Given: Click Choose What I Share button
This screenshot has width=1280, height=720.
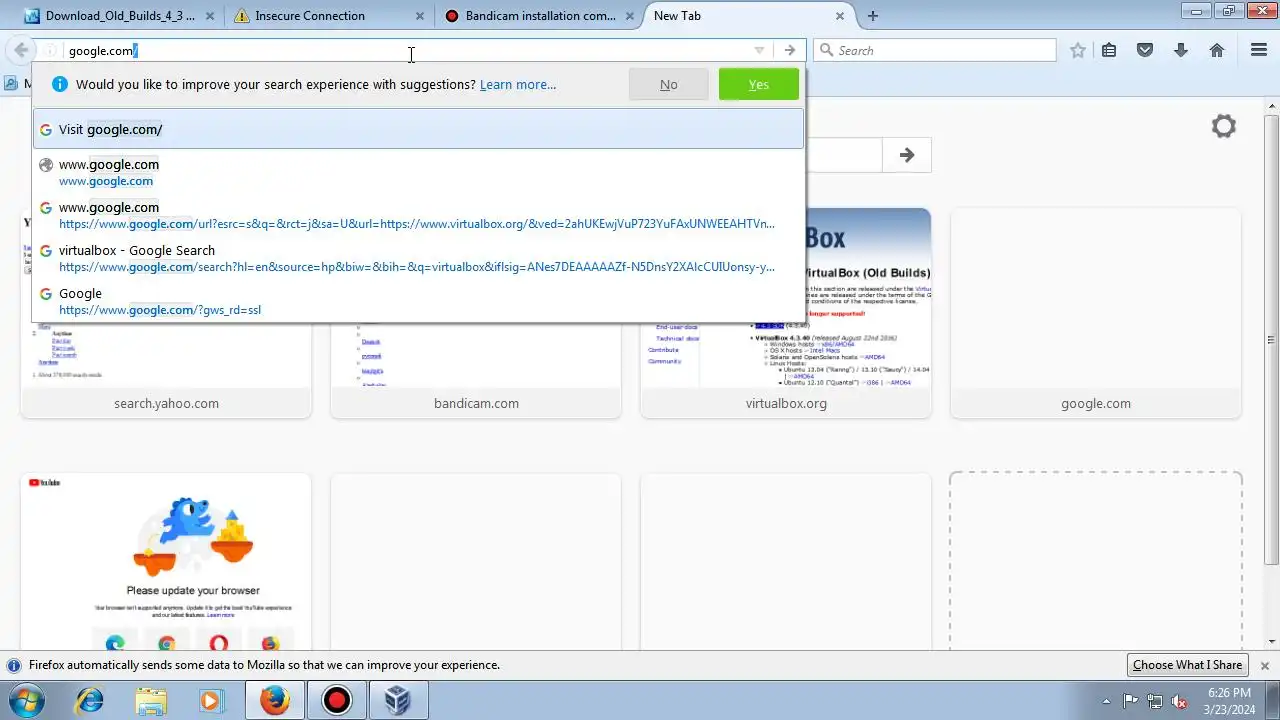Looking at the screenshot, I should (x=1187, y=665).
